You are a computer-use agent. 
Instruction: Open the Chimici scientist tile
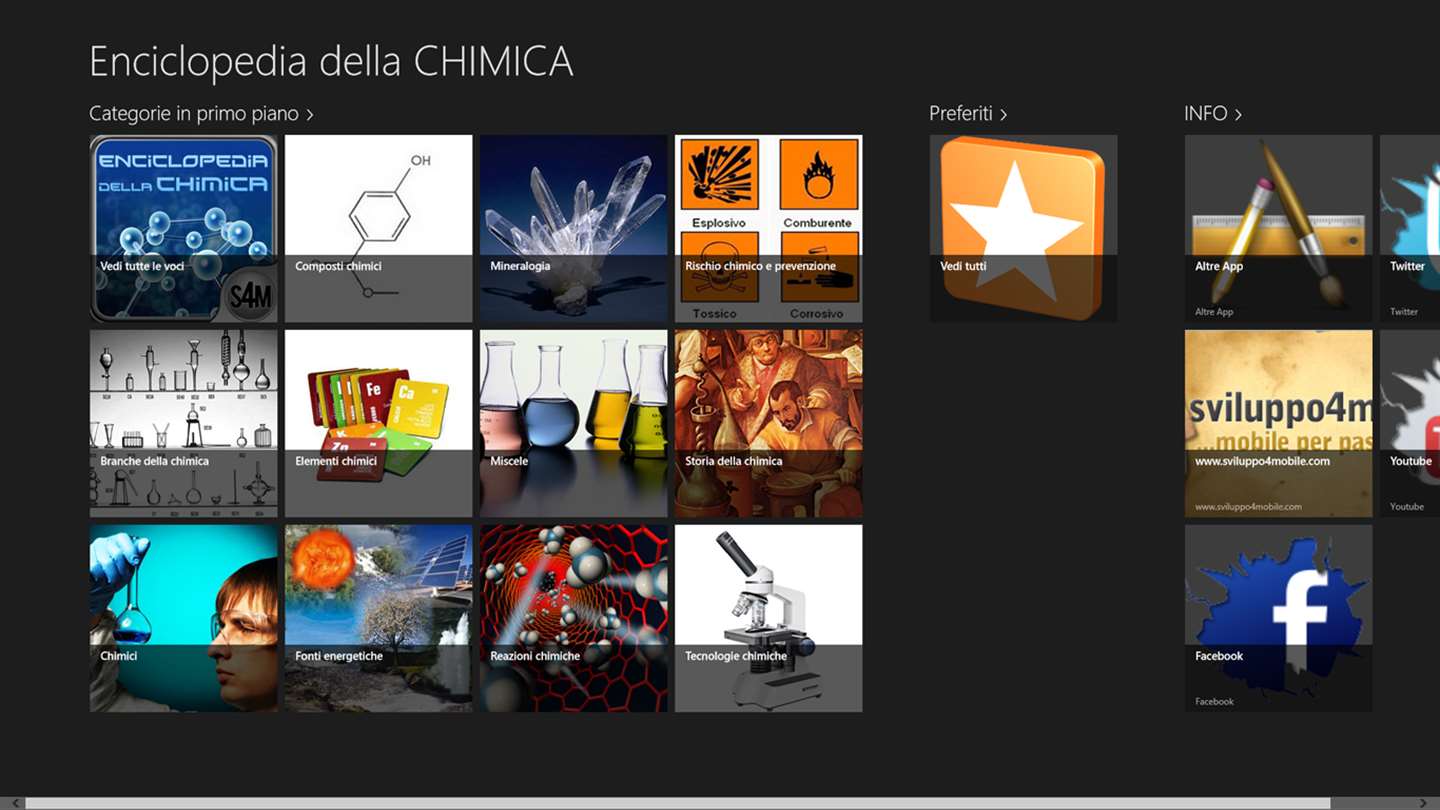click(x=183, y=618)
